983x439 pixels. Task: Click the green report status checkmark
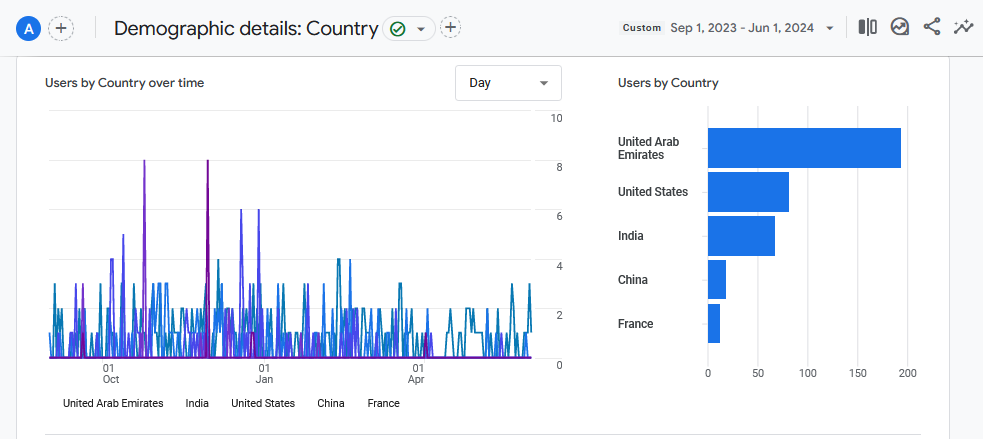tap(397, 29)
